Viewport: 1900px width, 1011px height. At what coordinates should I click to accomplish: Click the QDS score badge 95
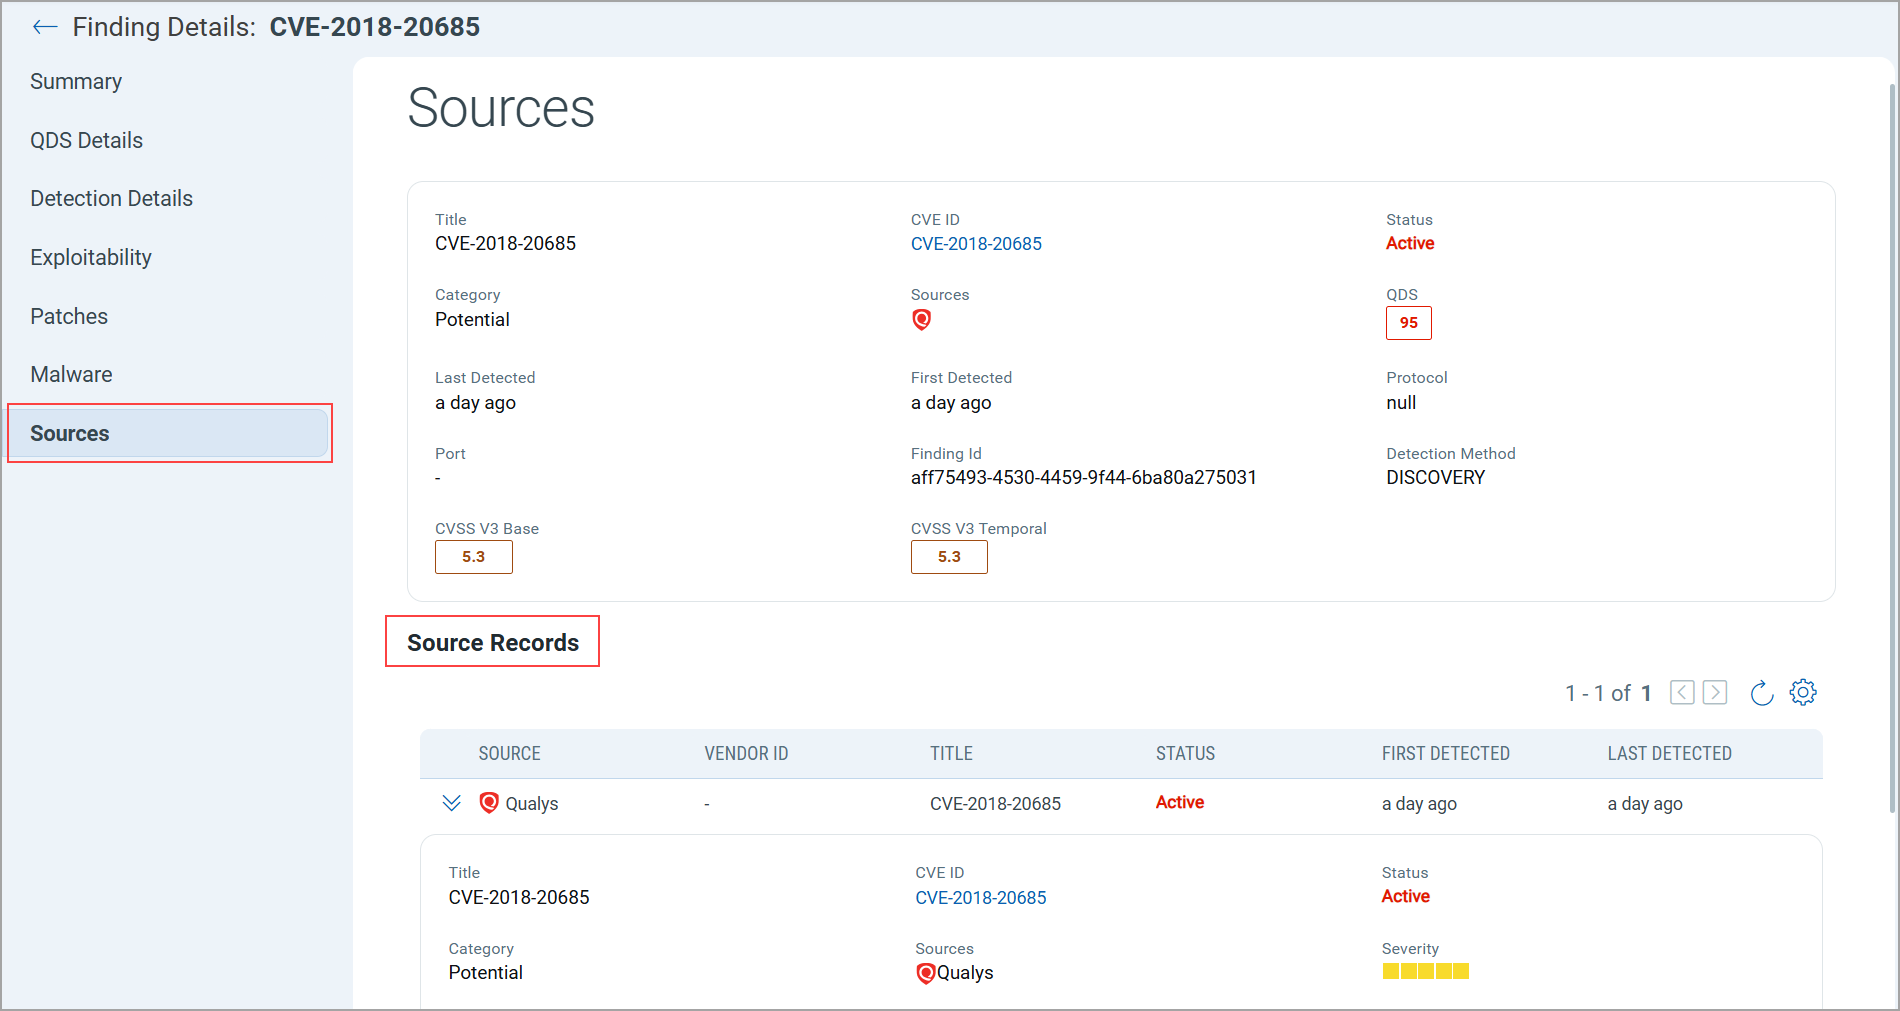point(1409,323)
